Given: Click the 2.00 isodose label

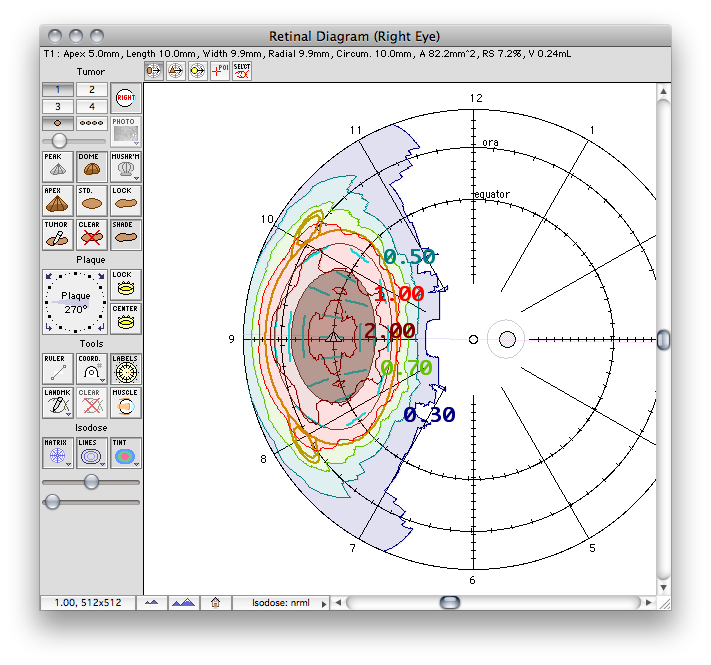Looking at the screenshot, I should tap(390, 331).
